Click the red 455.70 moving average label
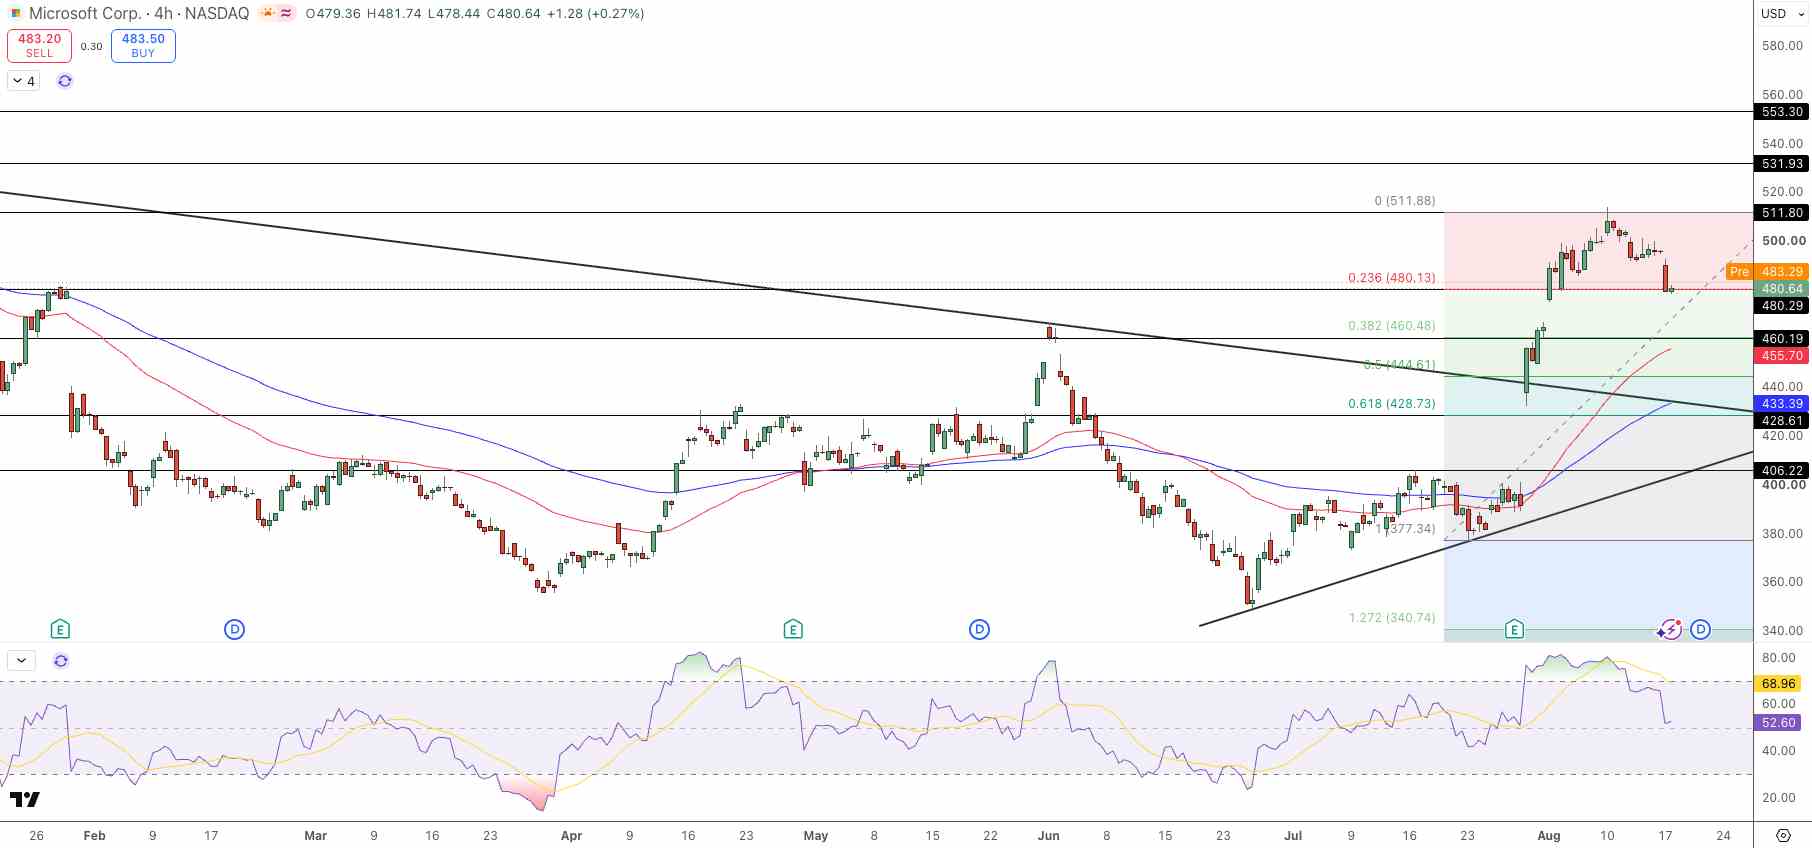Image resolution: width=1812 pixels, height=848 pixels. [x=1782, y=356]
